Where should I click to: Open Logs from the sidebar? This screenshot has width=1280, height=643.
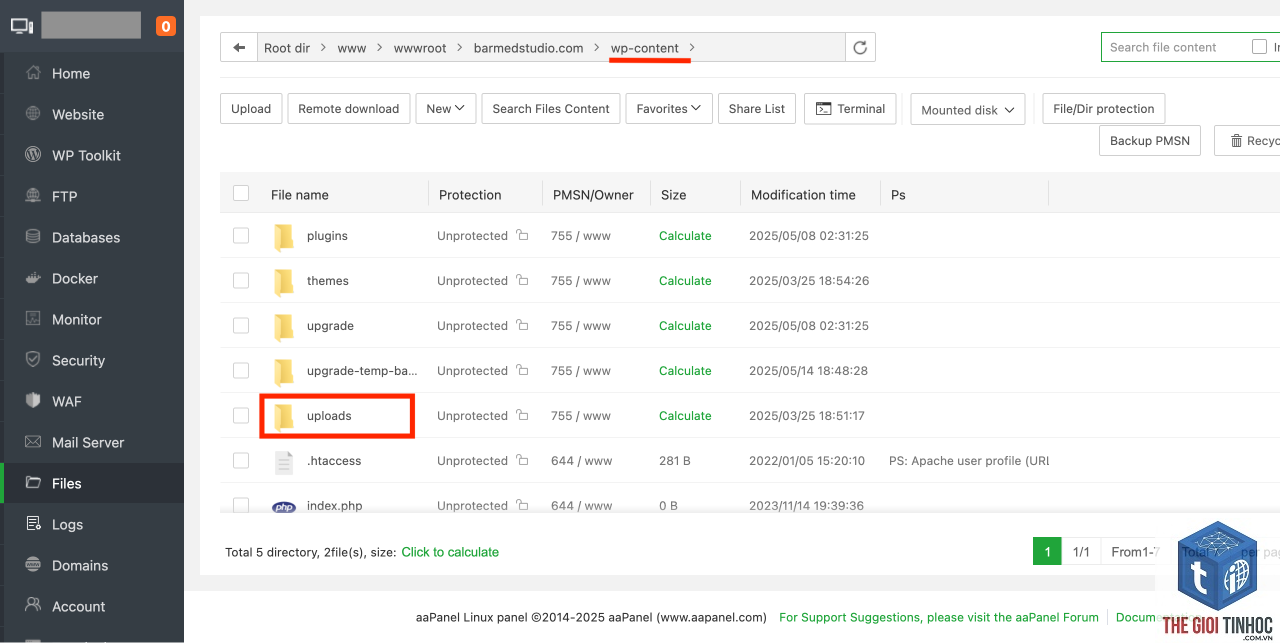pyautogui.click(x=92, y=524)
